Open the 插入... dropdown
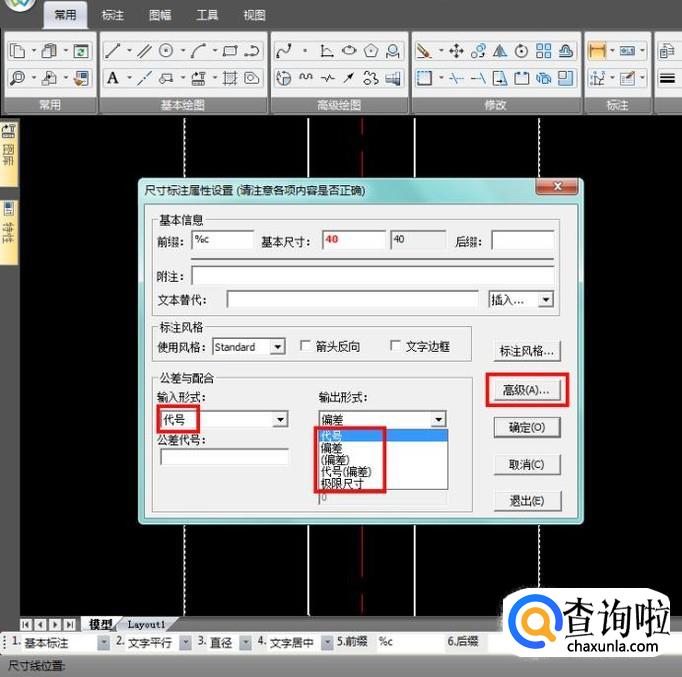 point(545,299)
